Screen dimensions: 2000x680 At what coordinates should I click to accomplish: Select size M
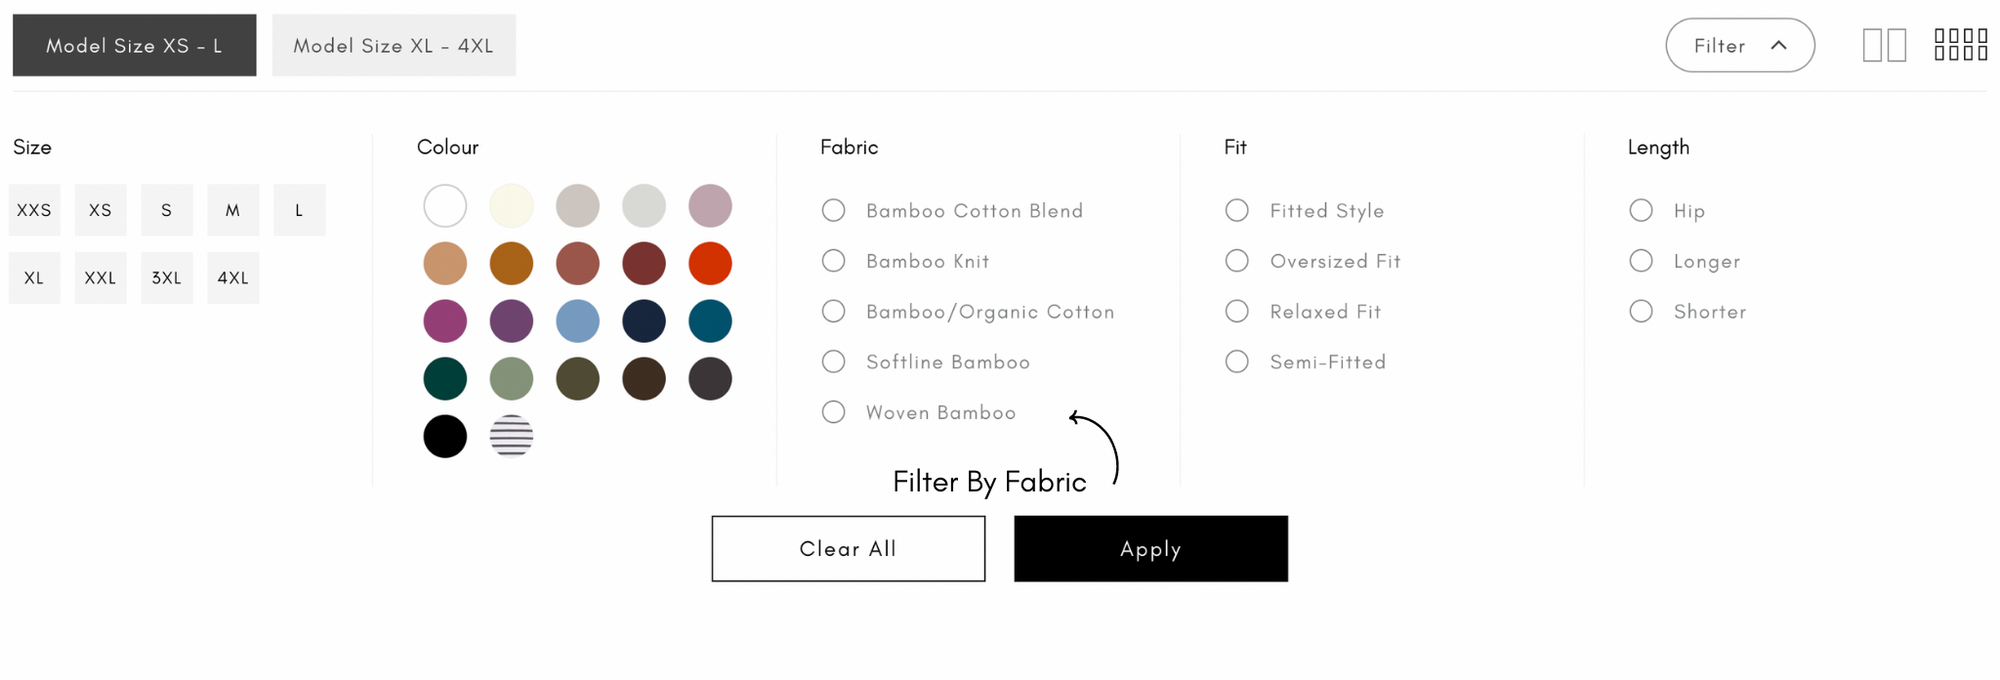point(233,210)
